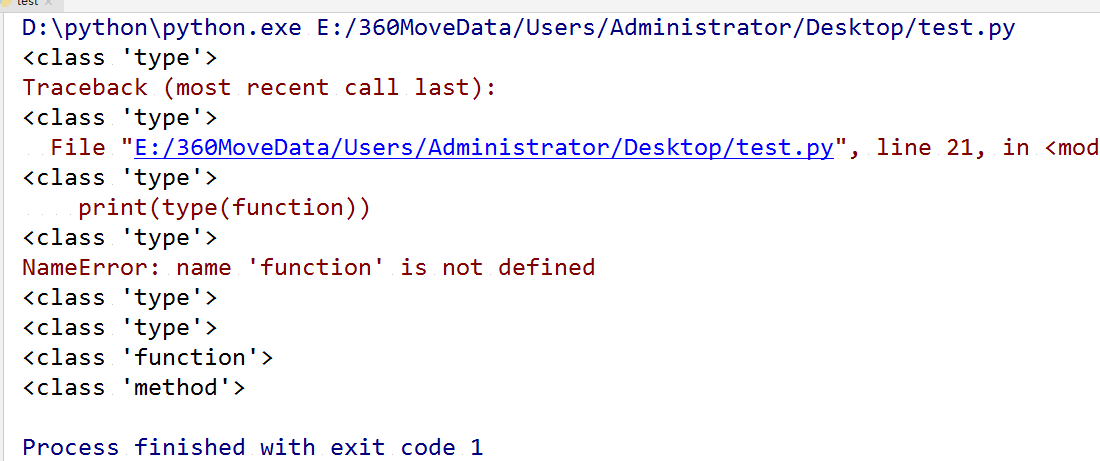
Task: Close the "test" run tab
Action: click(48, 3)
